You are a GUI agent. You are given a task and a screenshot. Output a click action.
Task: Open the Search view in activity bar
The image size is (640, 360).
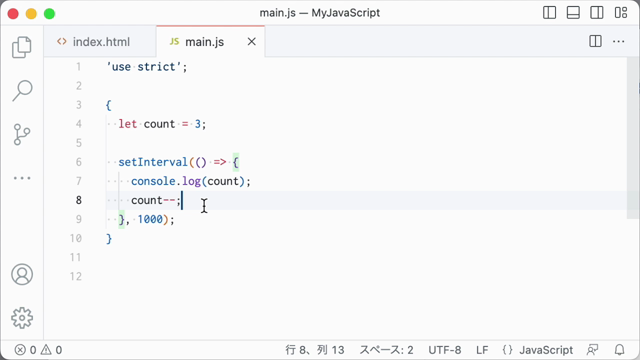click(22, 90)
